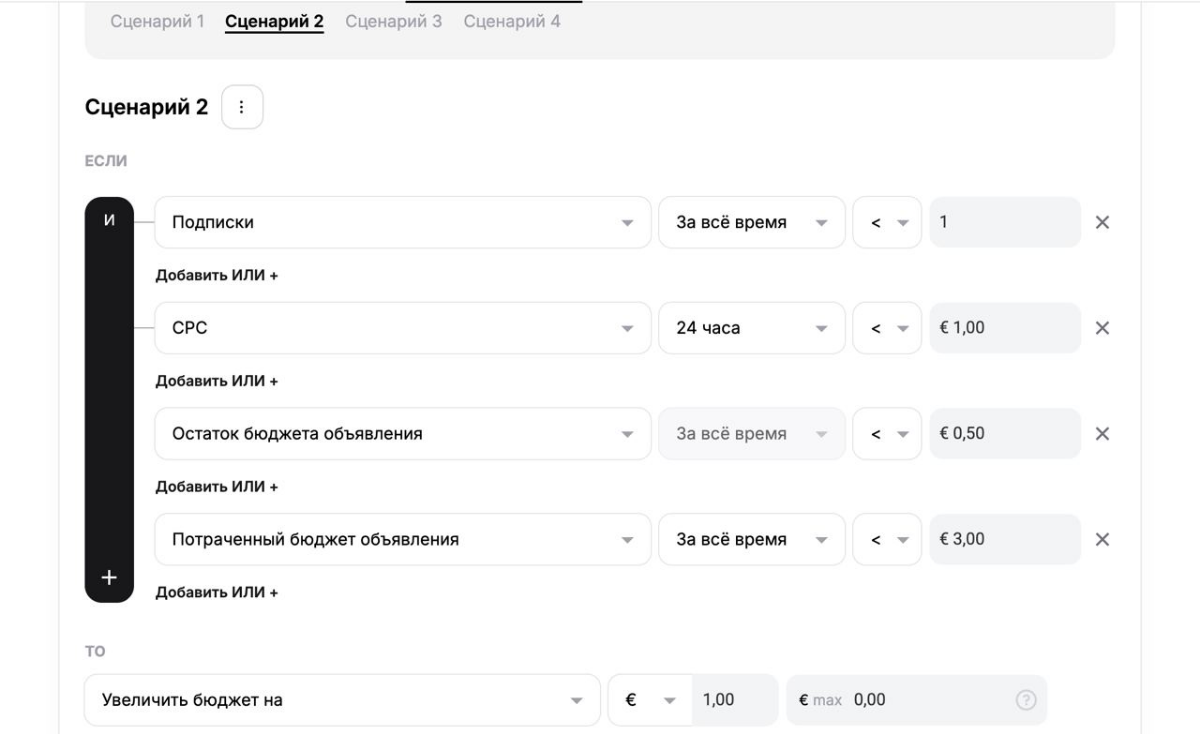Open the Сценарий 4 tab

pos(511,21)
